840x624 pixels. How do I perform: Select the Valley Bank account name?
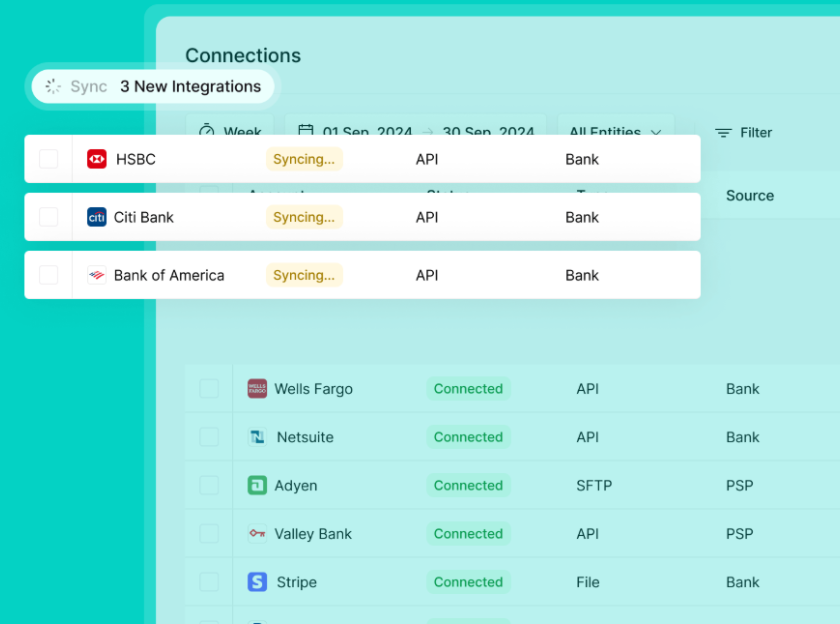313,533
